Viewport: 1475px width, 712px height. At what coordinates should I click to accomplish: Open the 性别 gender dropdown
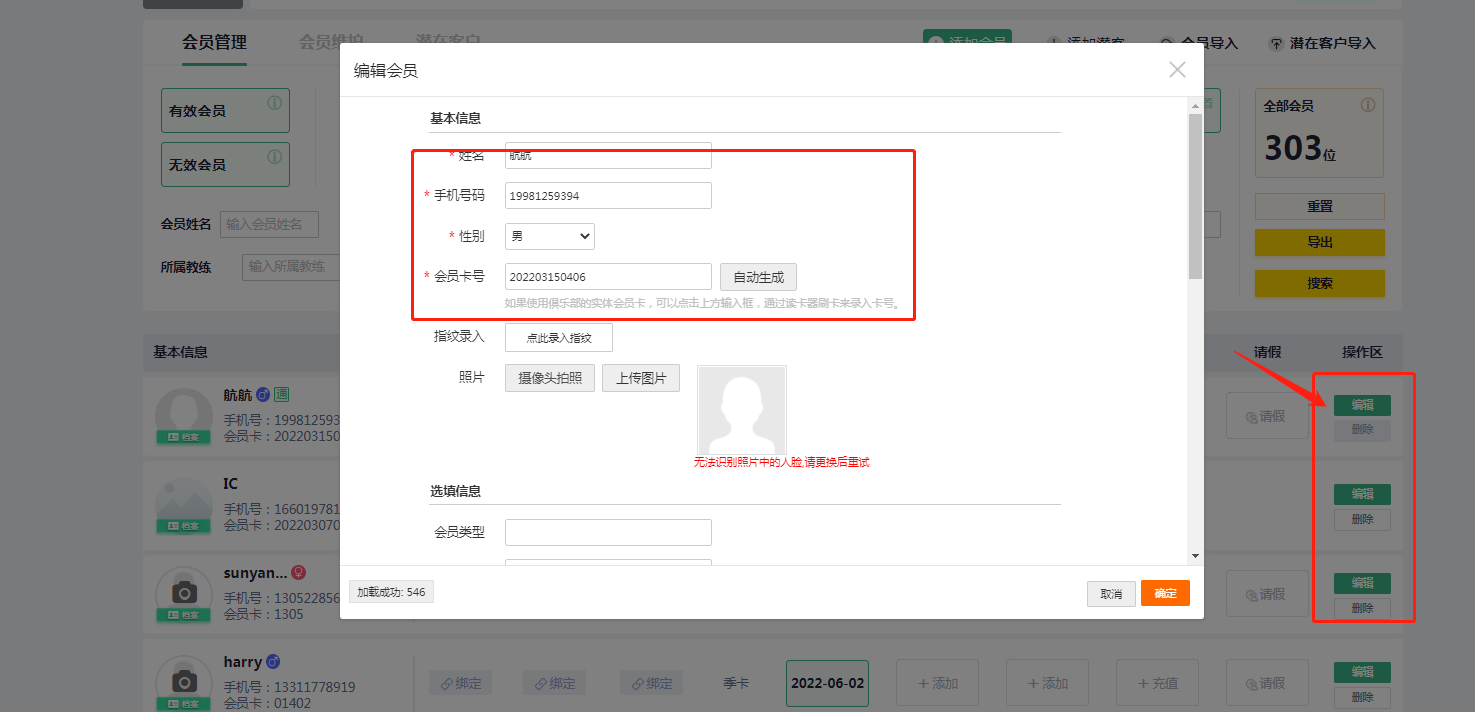click(549, 236)
